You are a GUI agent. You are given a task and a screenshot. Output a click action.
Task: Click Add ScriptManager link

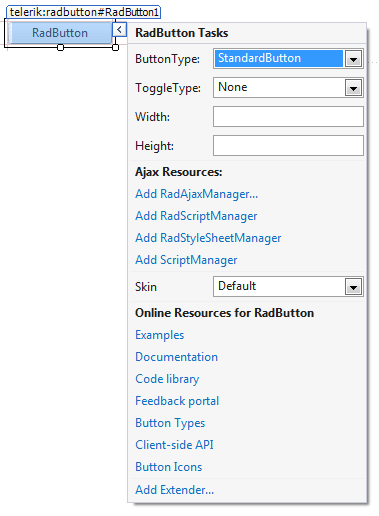186,260
